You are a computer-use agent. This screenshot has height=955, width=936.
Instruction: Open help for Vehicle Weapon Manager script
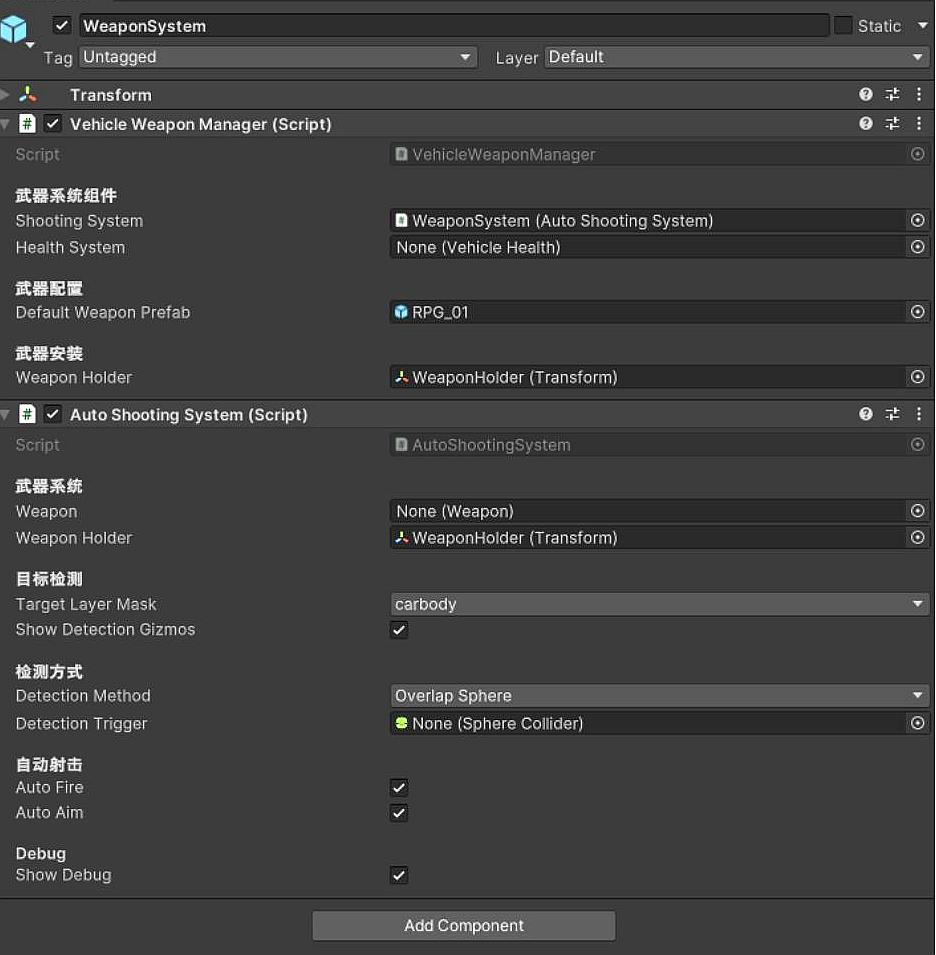coord(866,124)
